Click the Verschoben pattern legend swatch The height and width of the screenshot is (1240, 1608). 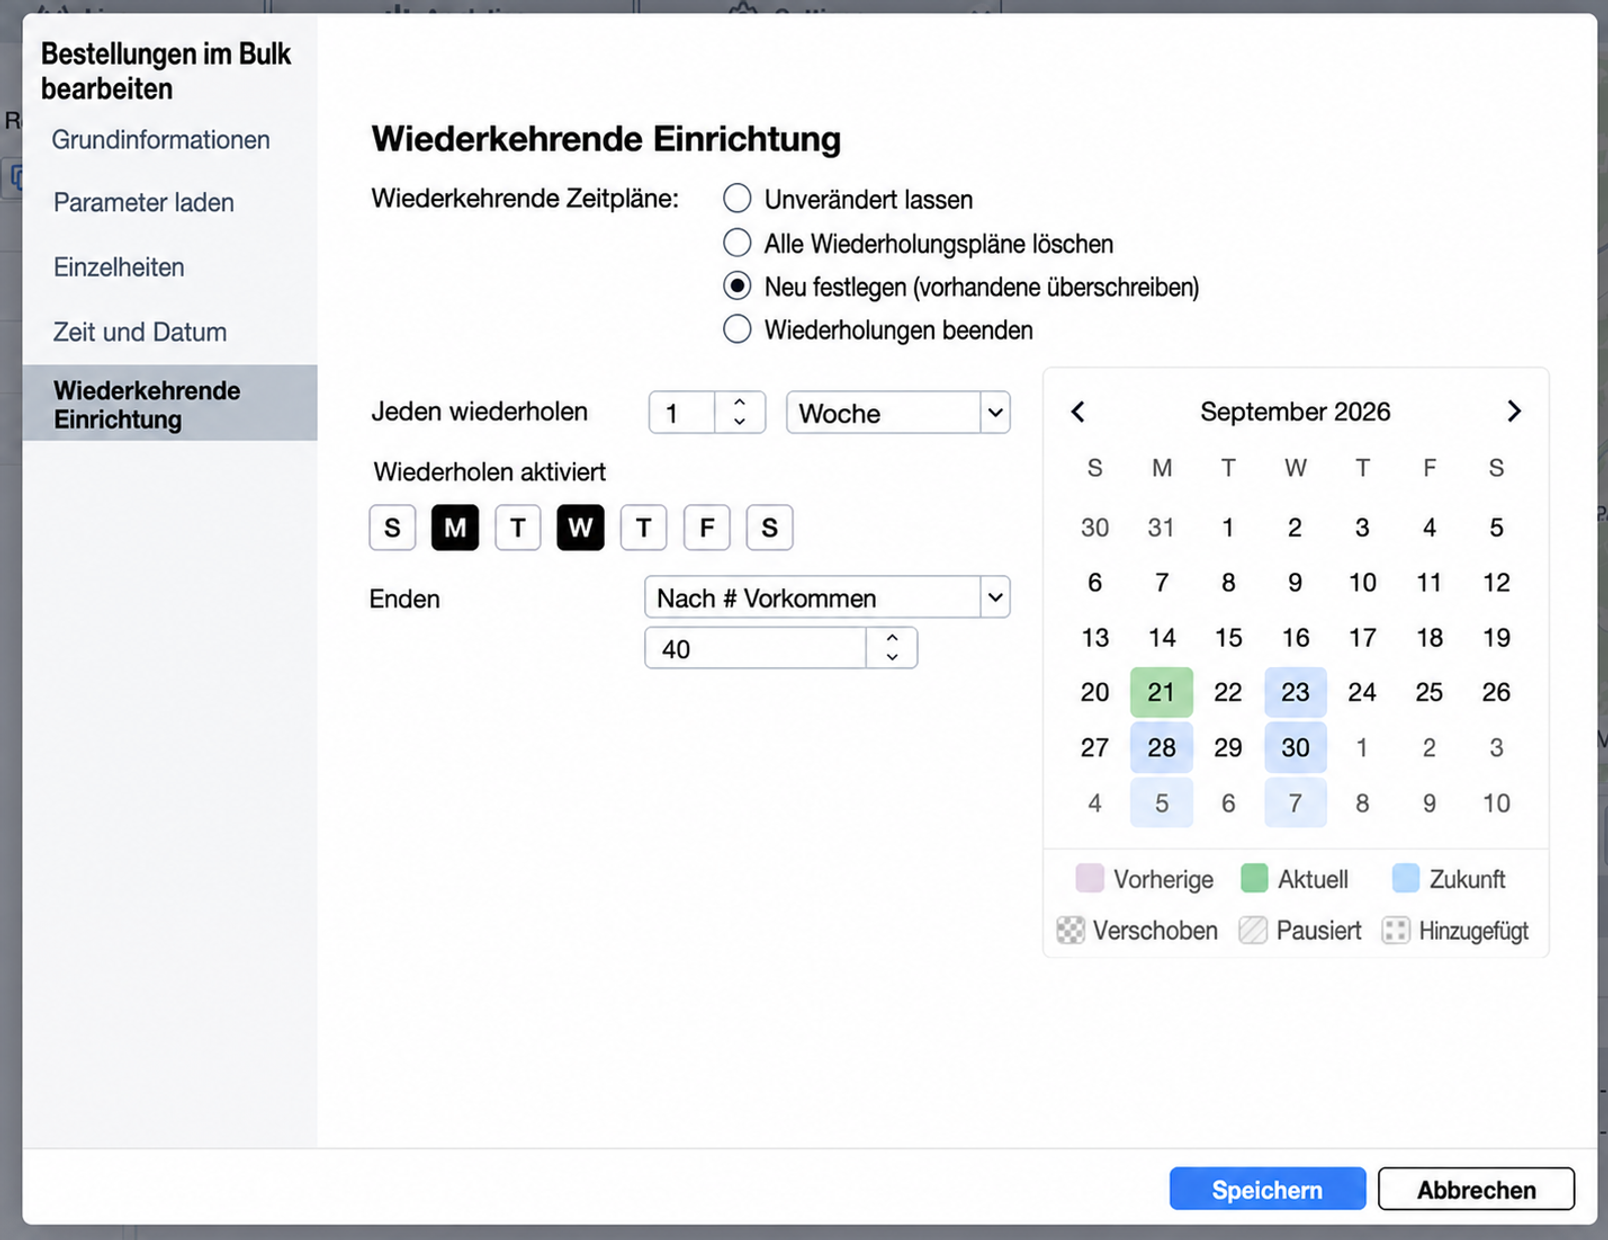[1070, 930]
